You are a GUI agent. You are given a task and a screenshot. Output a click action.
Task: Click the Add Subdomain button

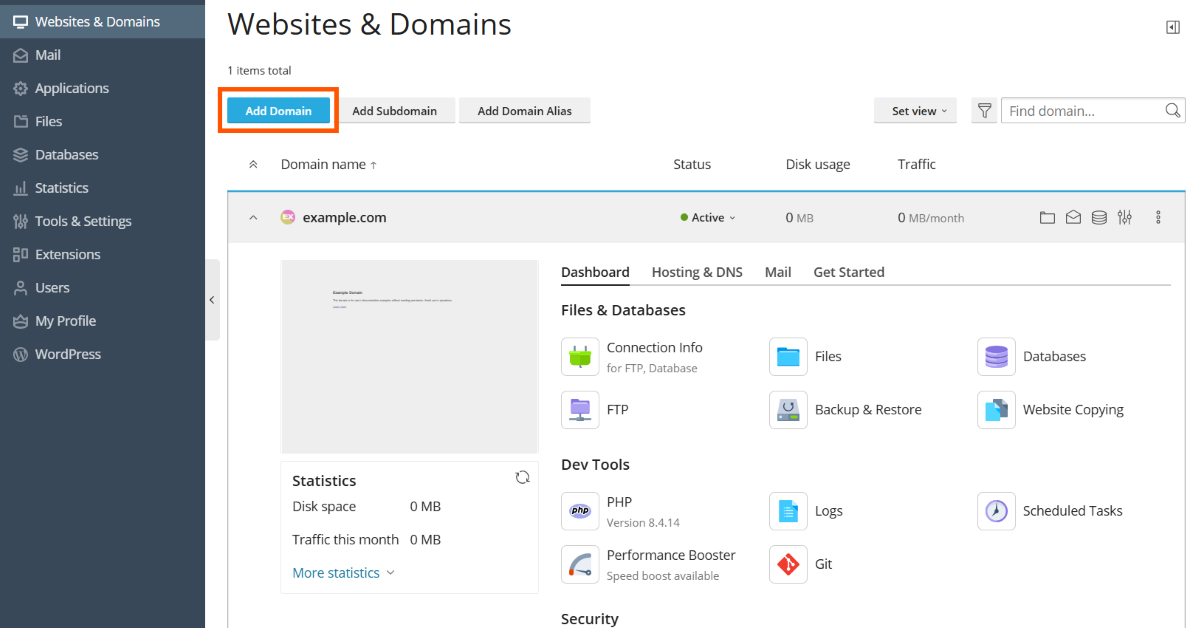pos(394,111)
